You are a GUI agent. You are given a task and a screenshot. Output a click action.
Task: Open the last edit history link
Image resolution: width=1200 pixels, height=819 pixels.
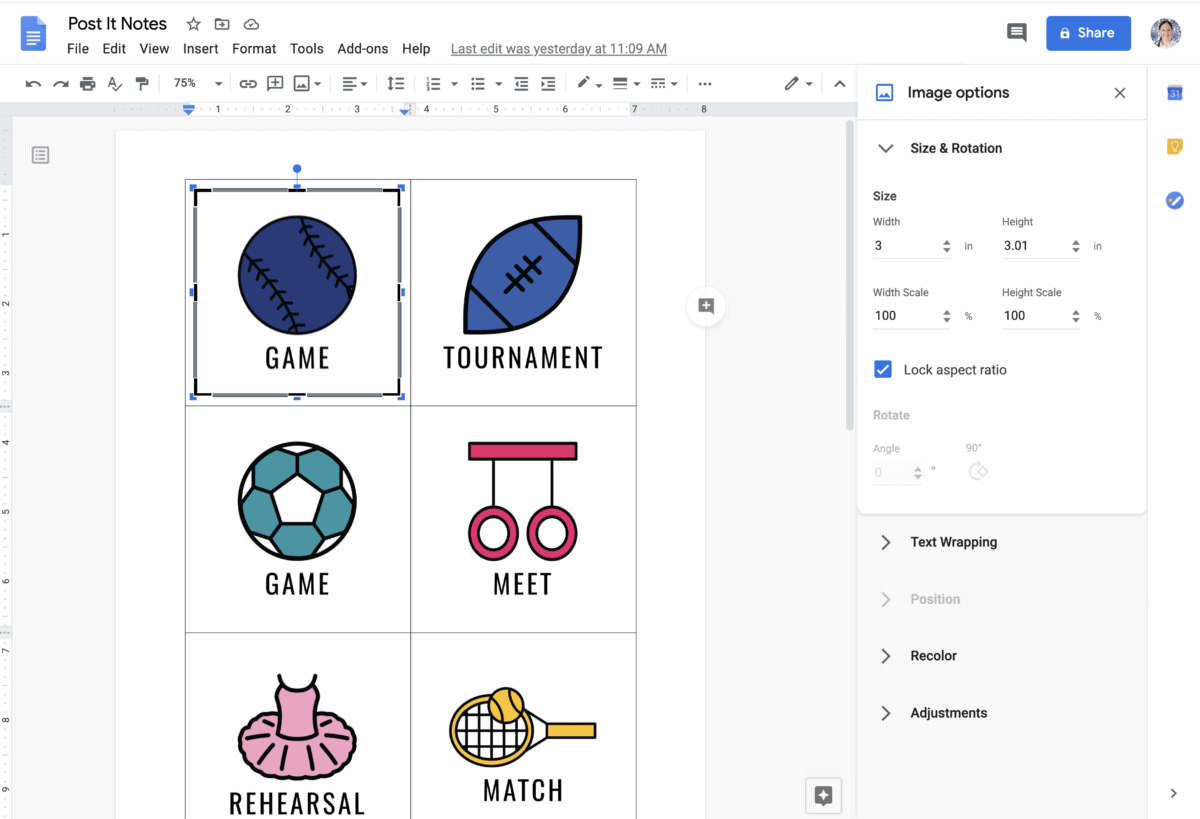(558, 49)
